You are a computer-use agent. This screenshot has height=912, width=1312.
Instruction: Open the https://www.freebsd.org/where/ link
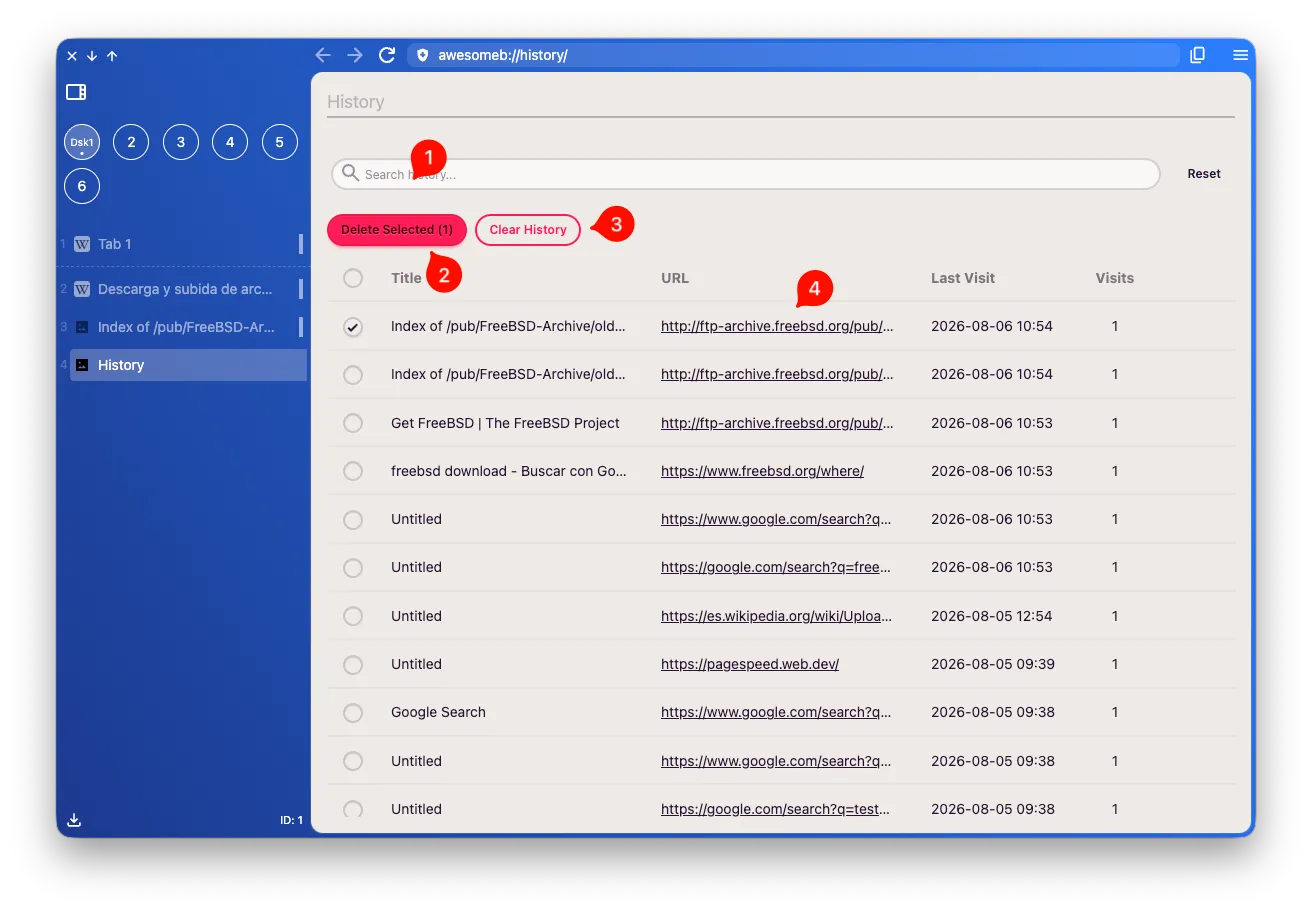coord(762,471)
